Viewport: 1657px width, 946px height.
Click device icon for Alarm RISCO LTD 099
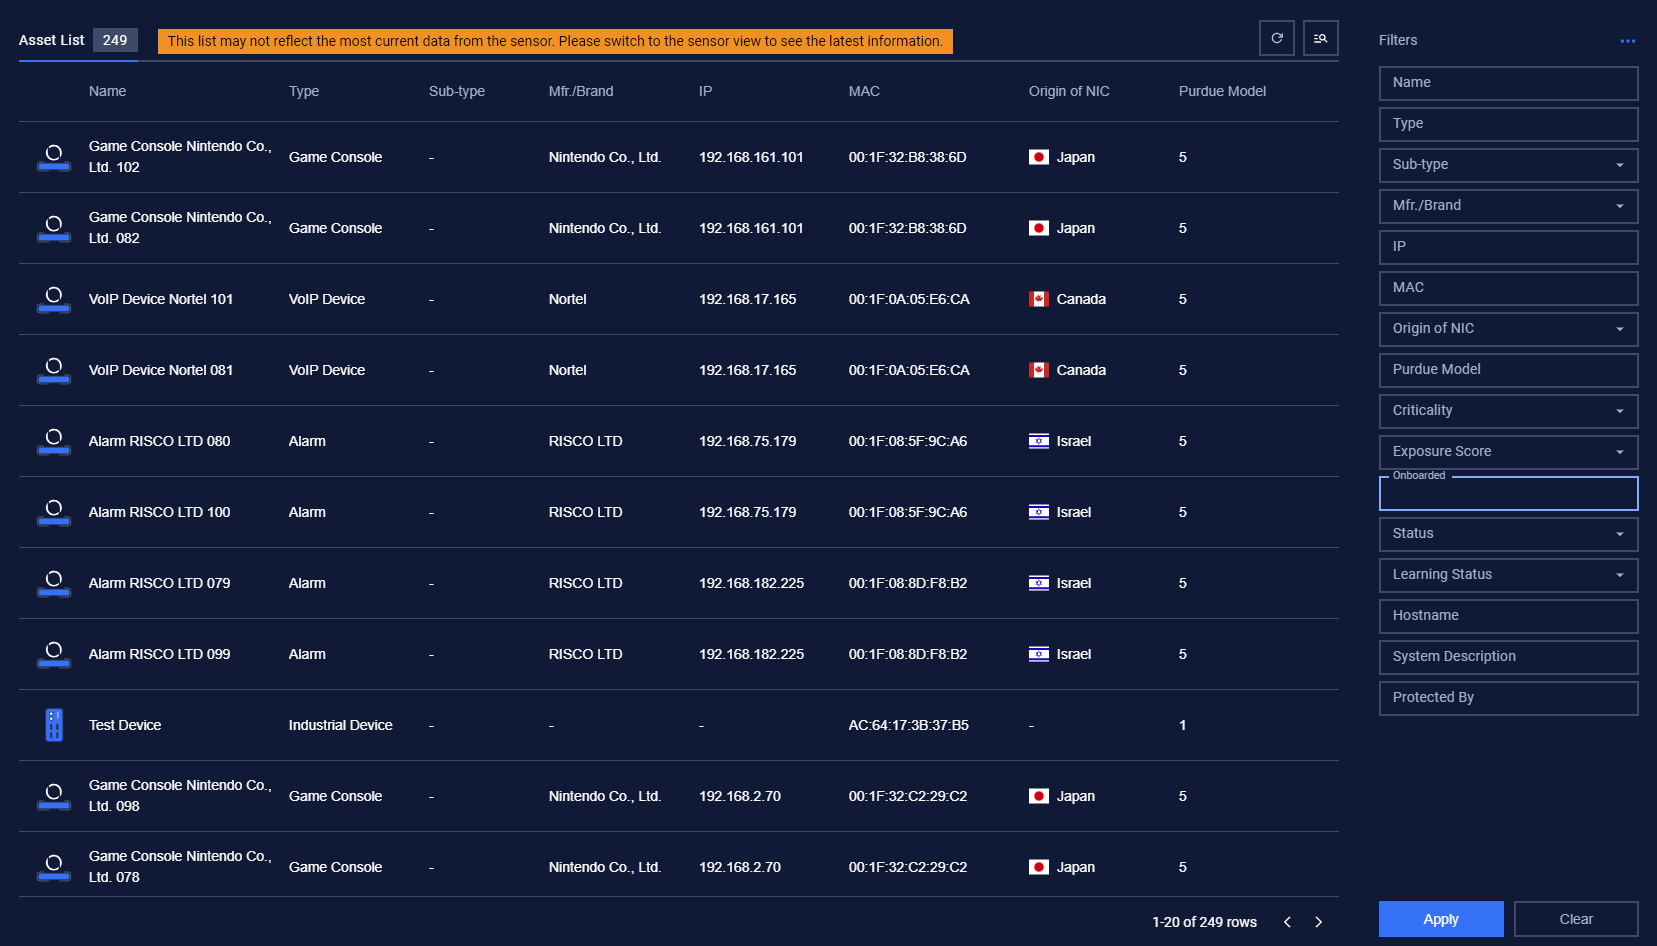[x=54, y=654]
